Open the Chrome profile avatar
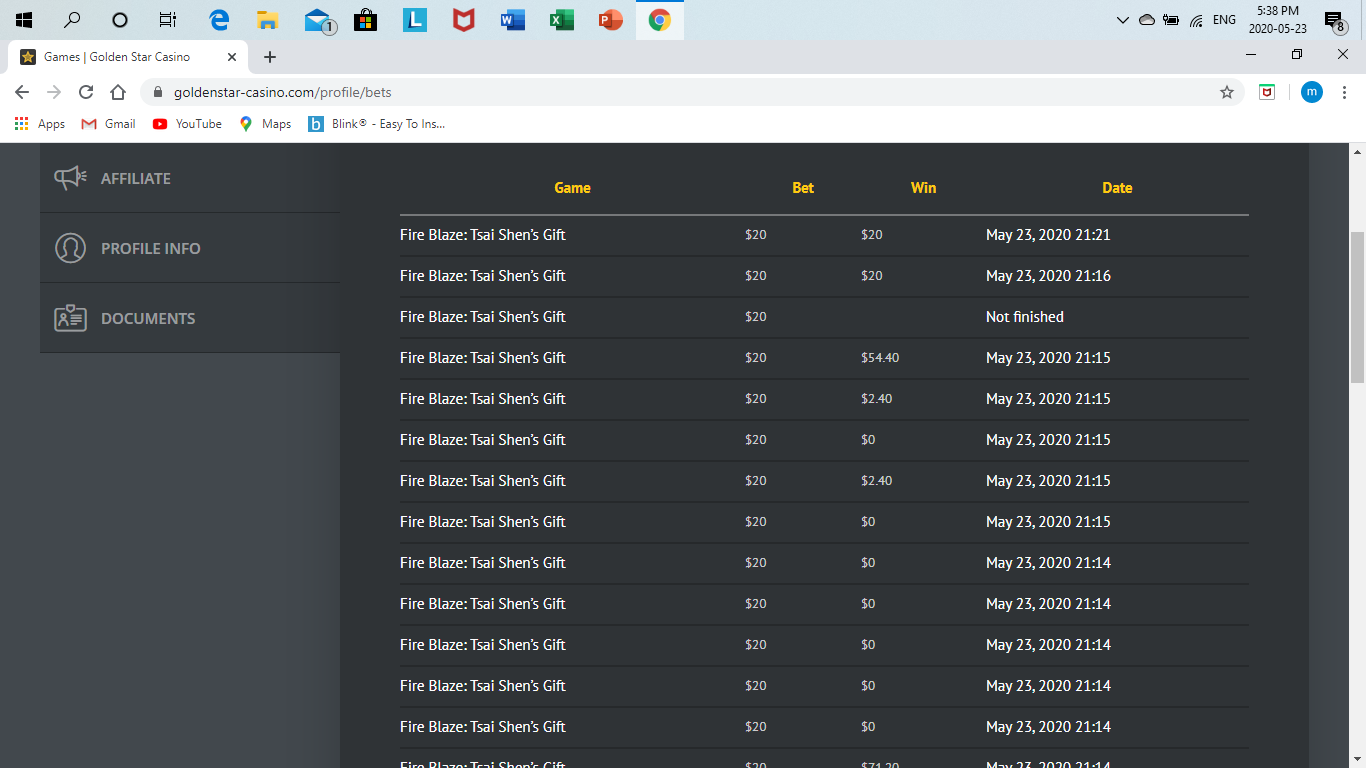This screenshot has height=768, width=1366. [1312, 92]
